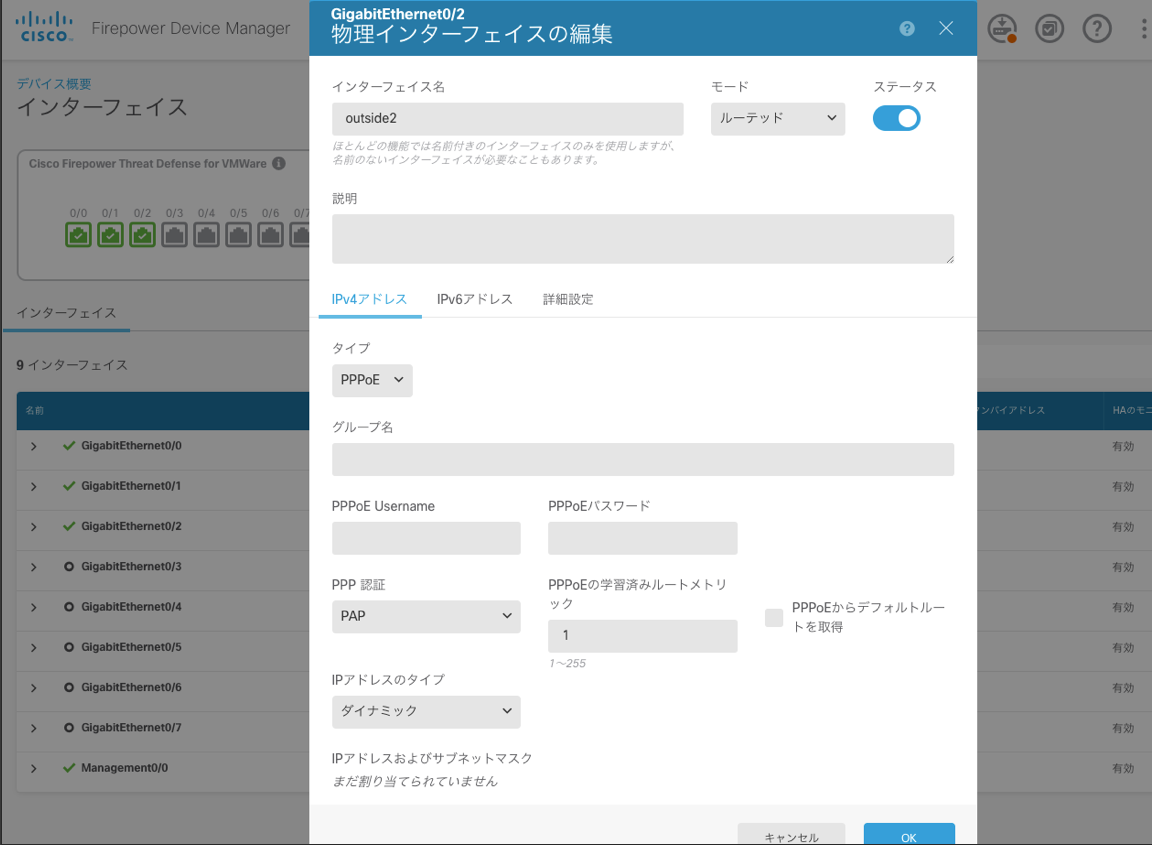
Task: Open the モード dropdown showing ルーテッド
Action: [x=778, y=118]
